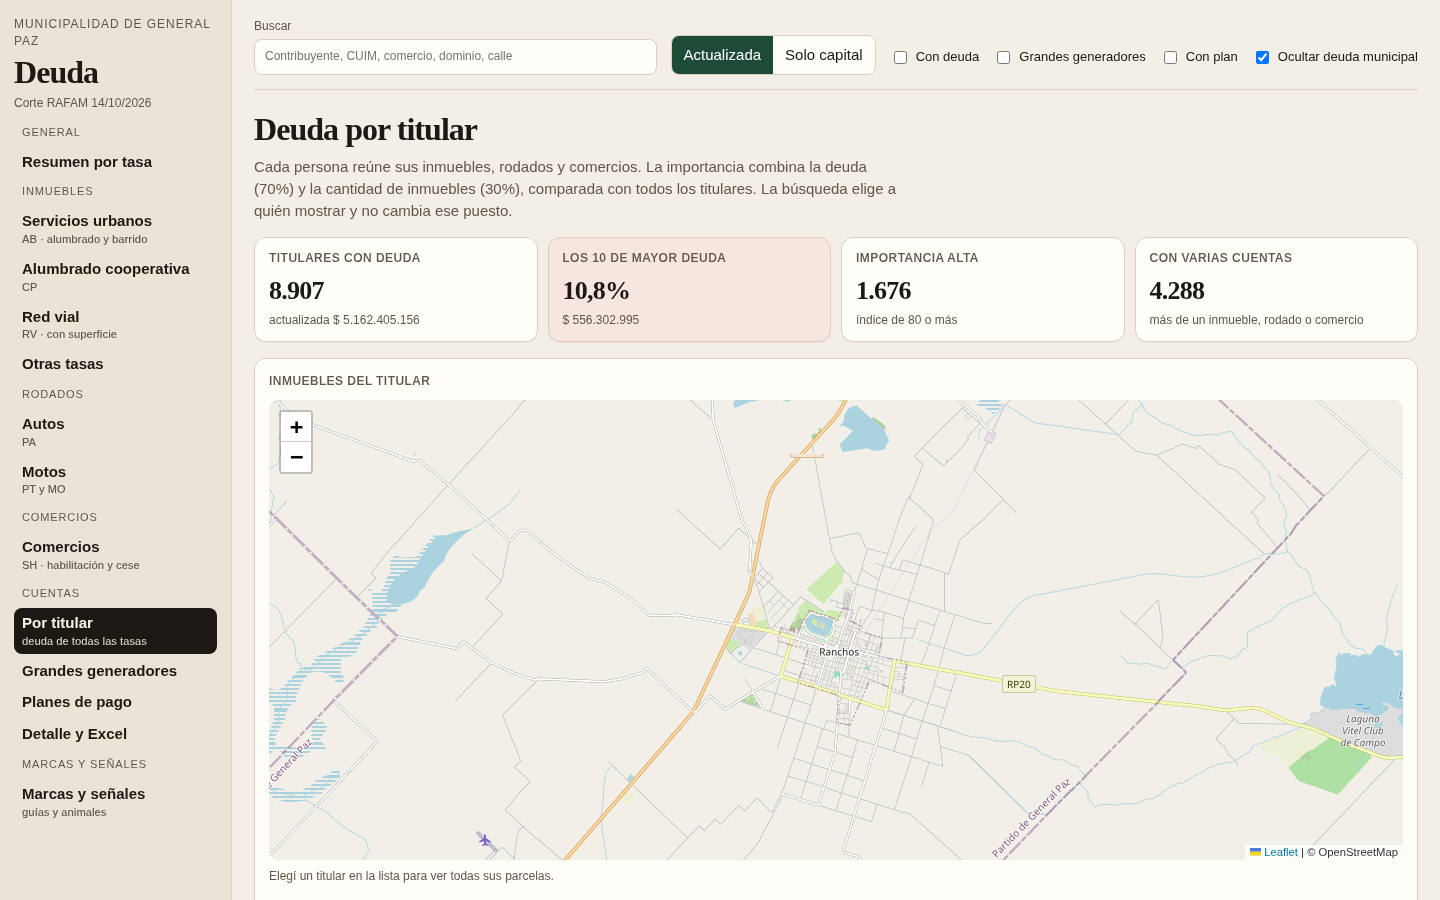Open Resumen por tasa

click(x=115, y=162)
